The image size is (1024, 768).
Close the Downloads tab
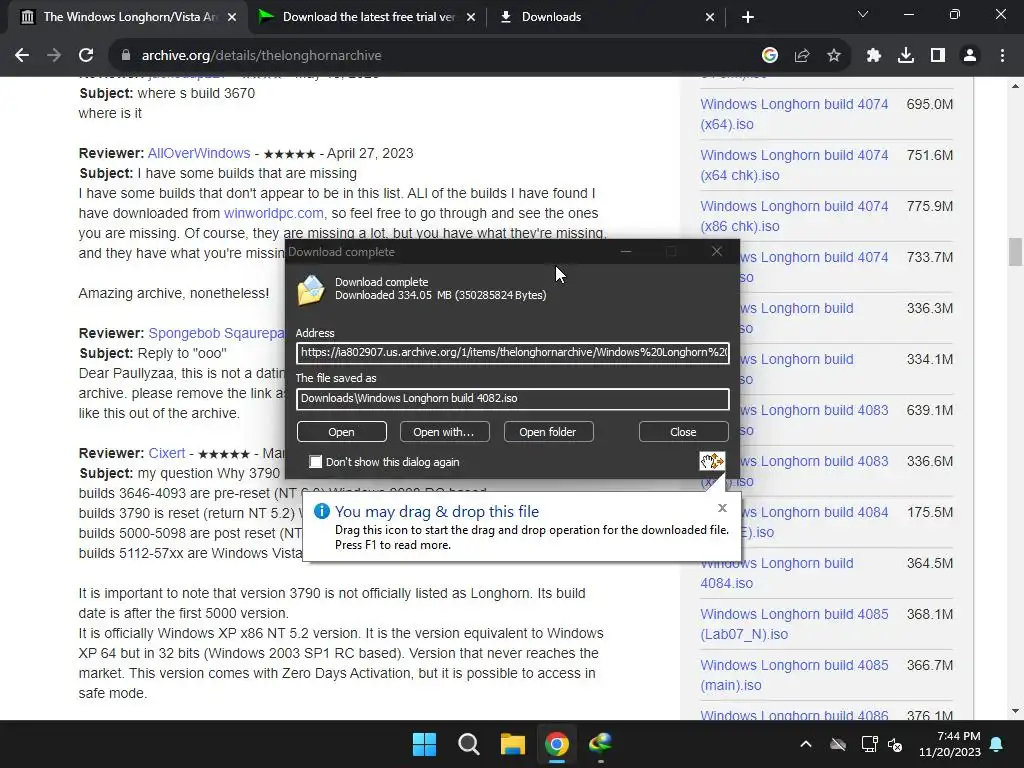click(x=710, y=18)
